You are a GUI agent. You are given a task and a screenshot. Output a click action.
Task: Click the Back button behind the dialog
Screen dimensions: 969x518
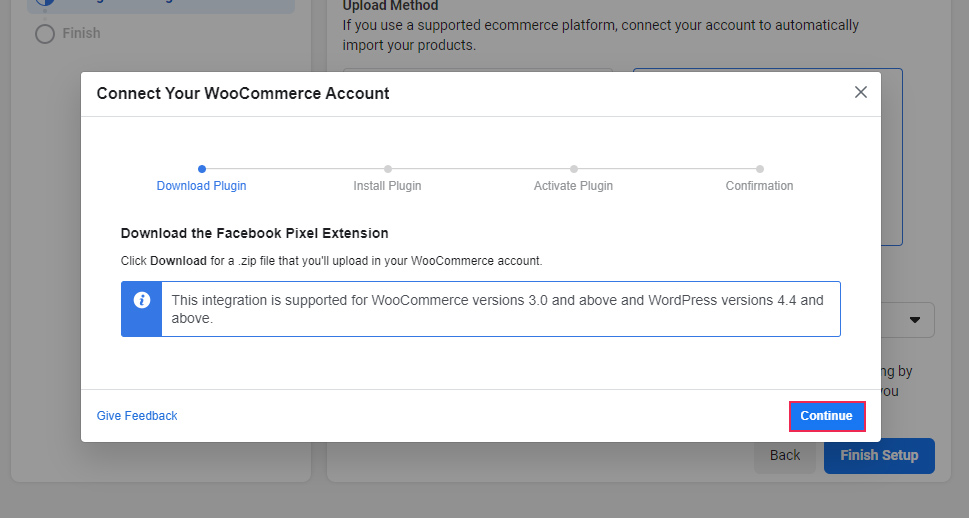(785, 456)
